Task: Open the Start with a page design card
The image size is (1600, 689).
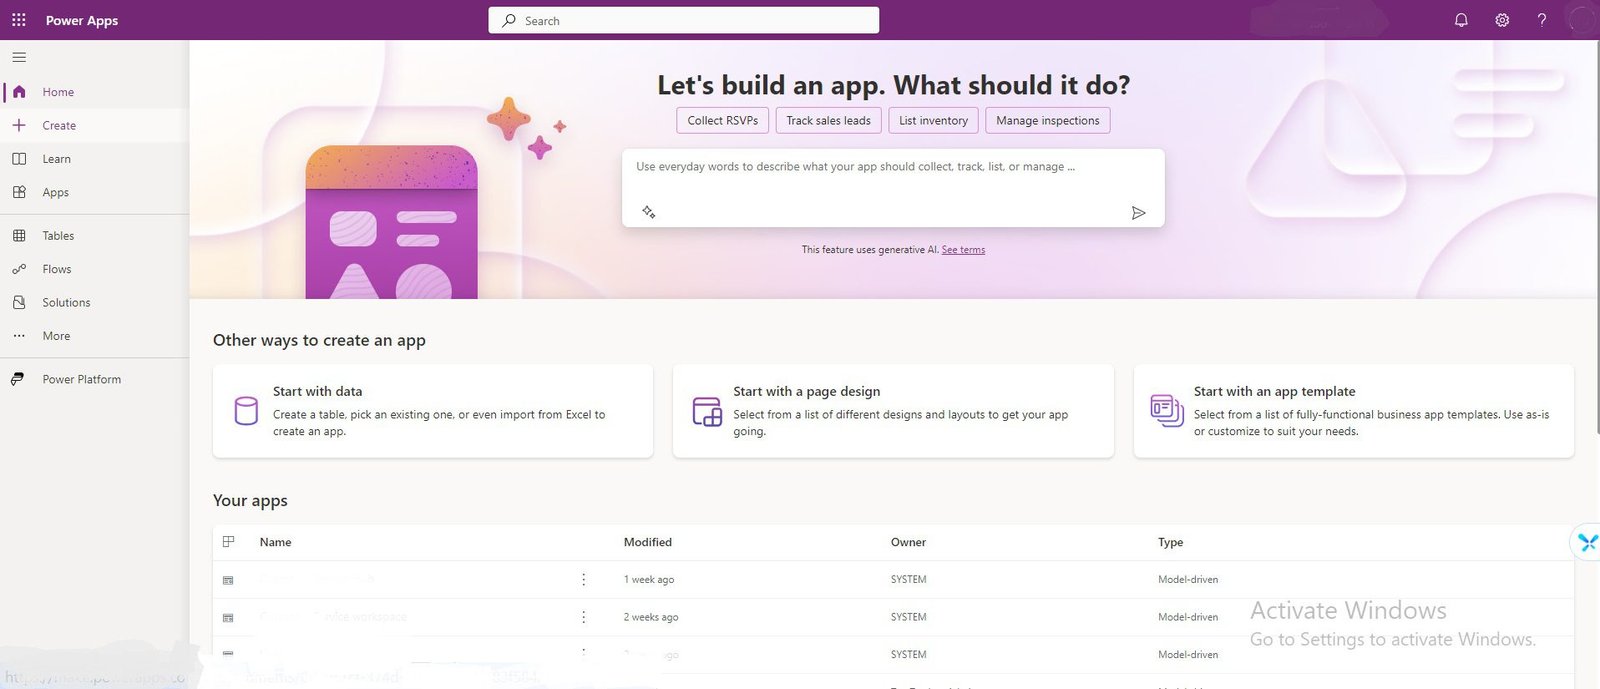Action: point(893,411)
